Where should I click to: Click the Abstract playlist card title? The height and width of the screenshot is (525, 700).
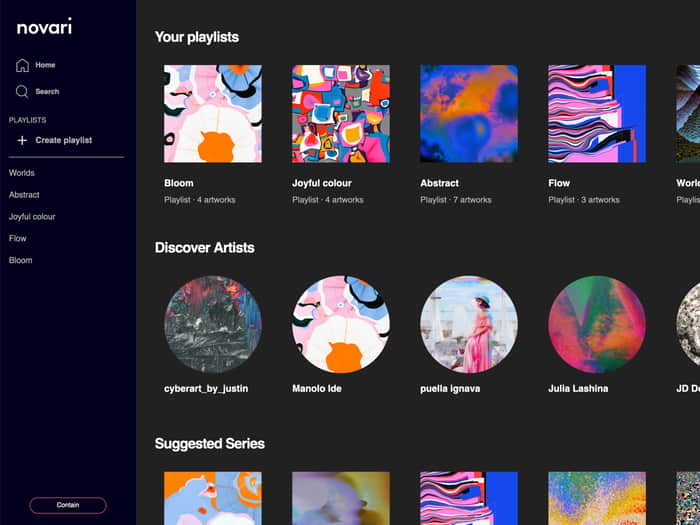[439, 183]
